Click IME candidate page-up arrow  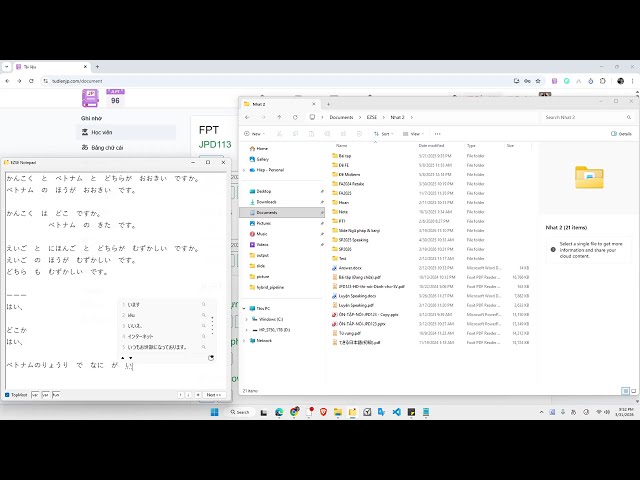click(123, 358)
